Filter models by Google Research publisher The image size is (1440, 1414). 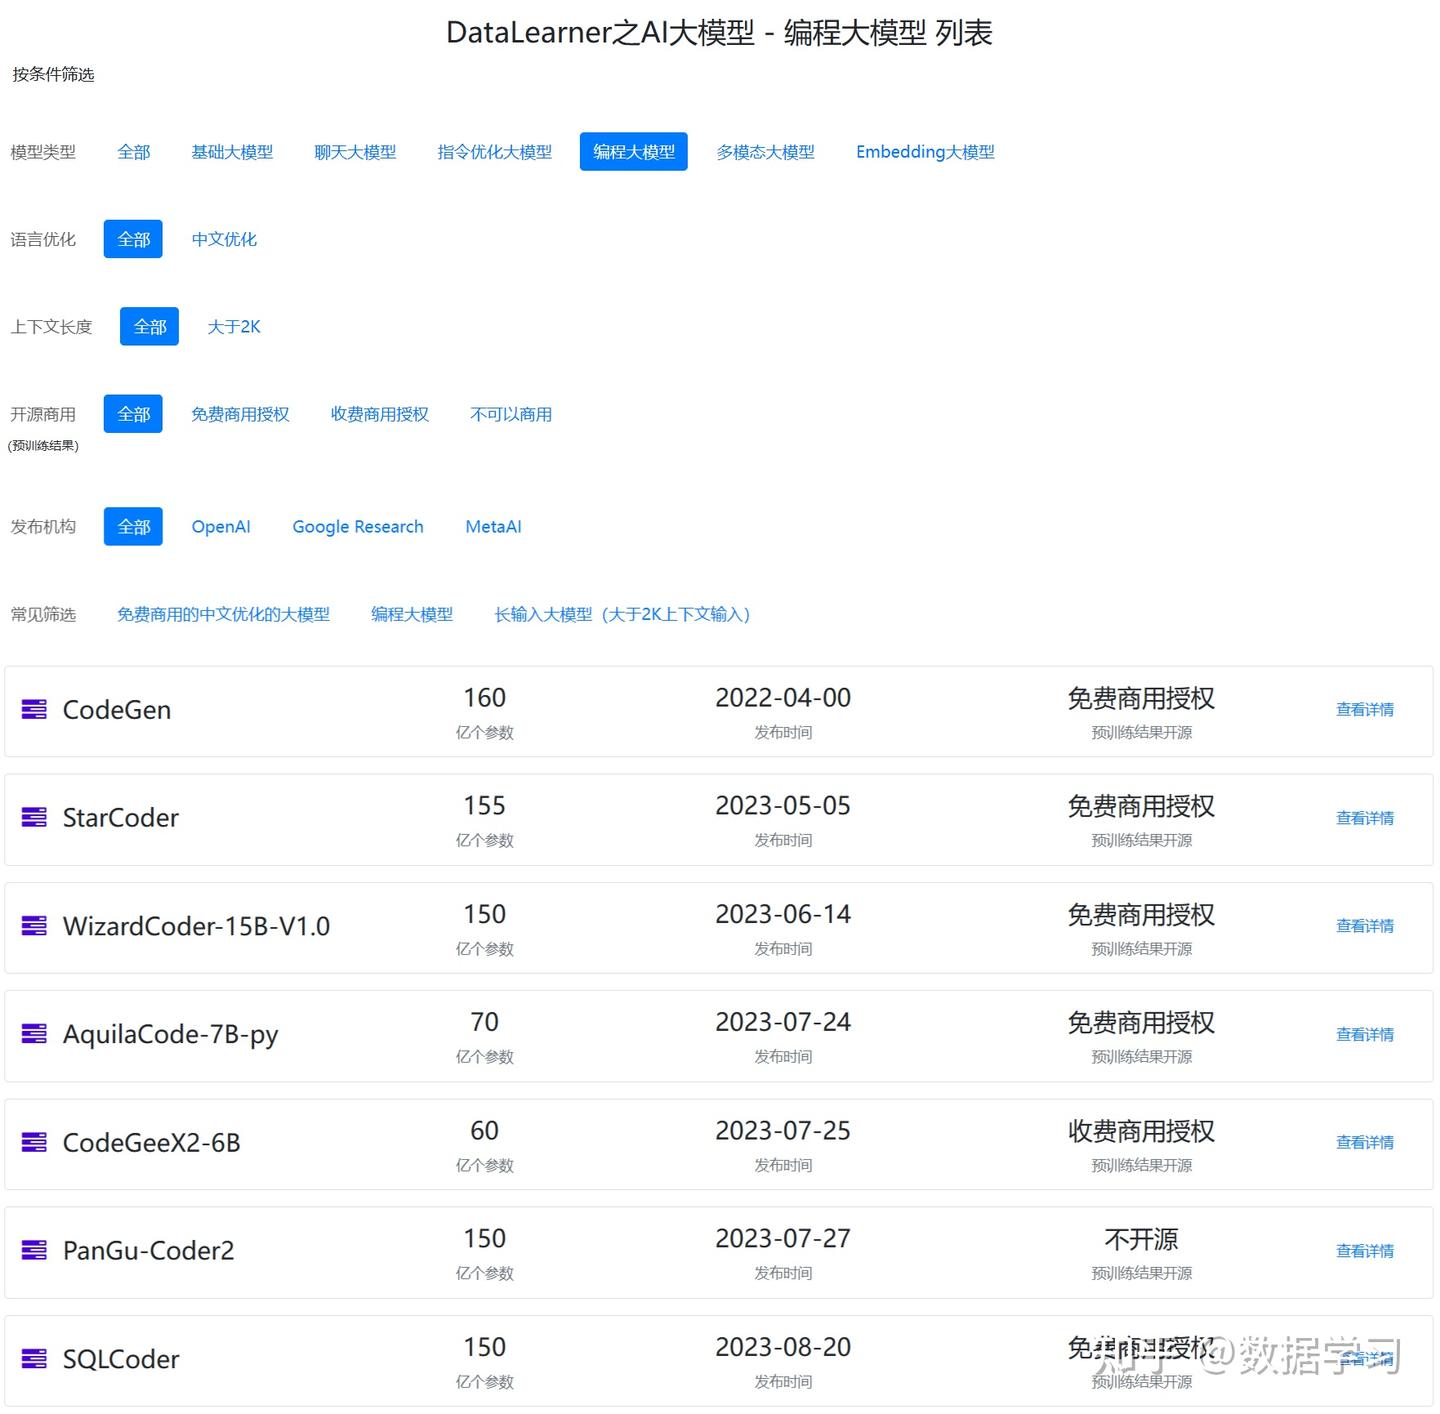point(357,526)
